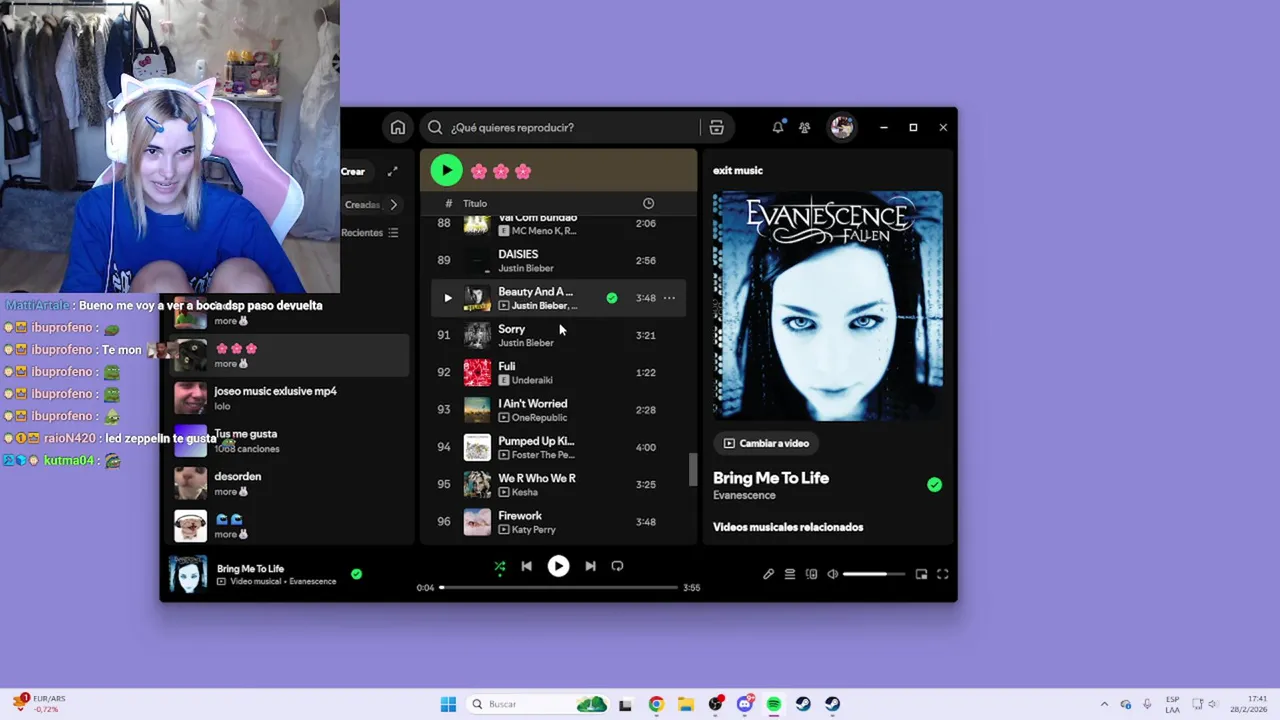Select track Full by Underaiki
This screenshot has height=720, width=1280.
pyautogui.click(x=559, y=372)
